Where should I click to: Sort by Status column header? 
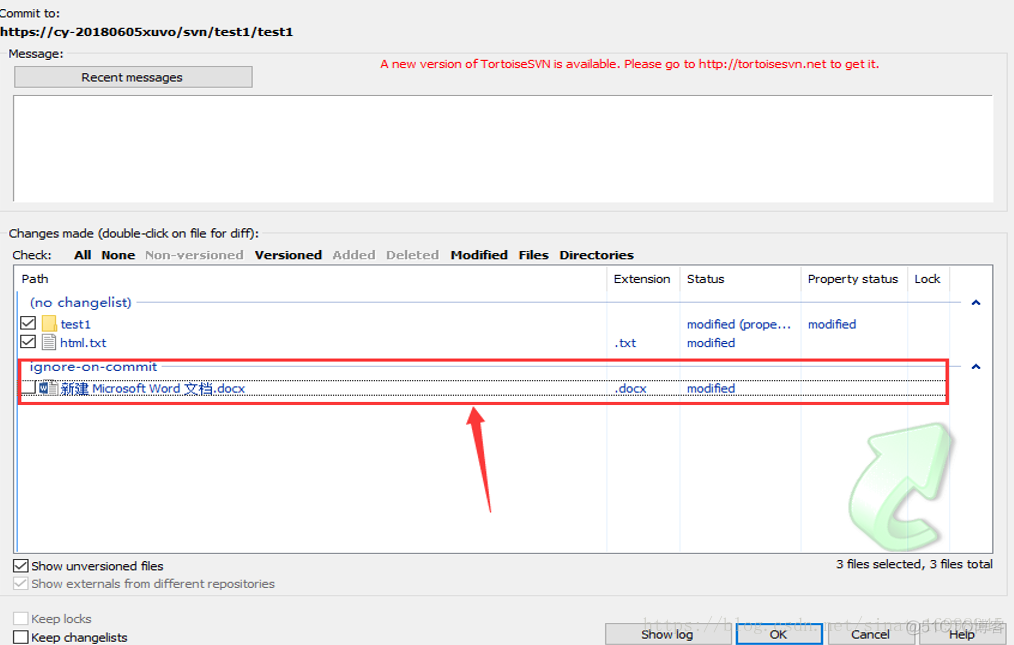[740, 279]
